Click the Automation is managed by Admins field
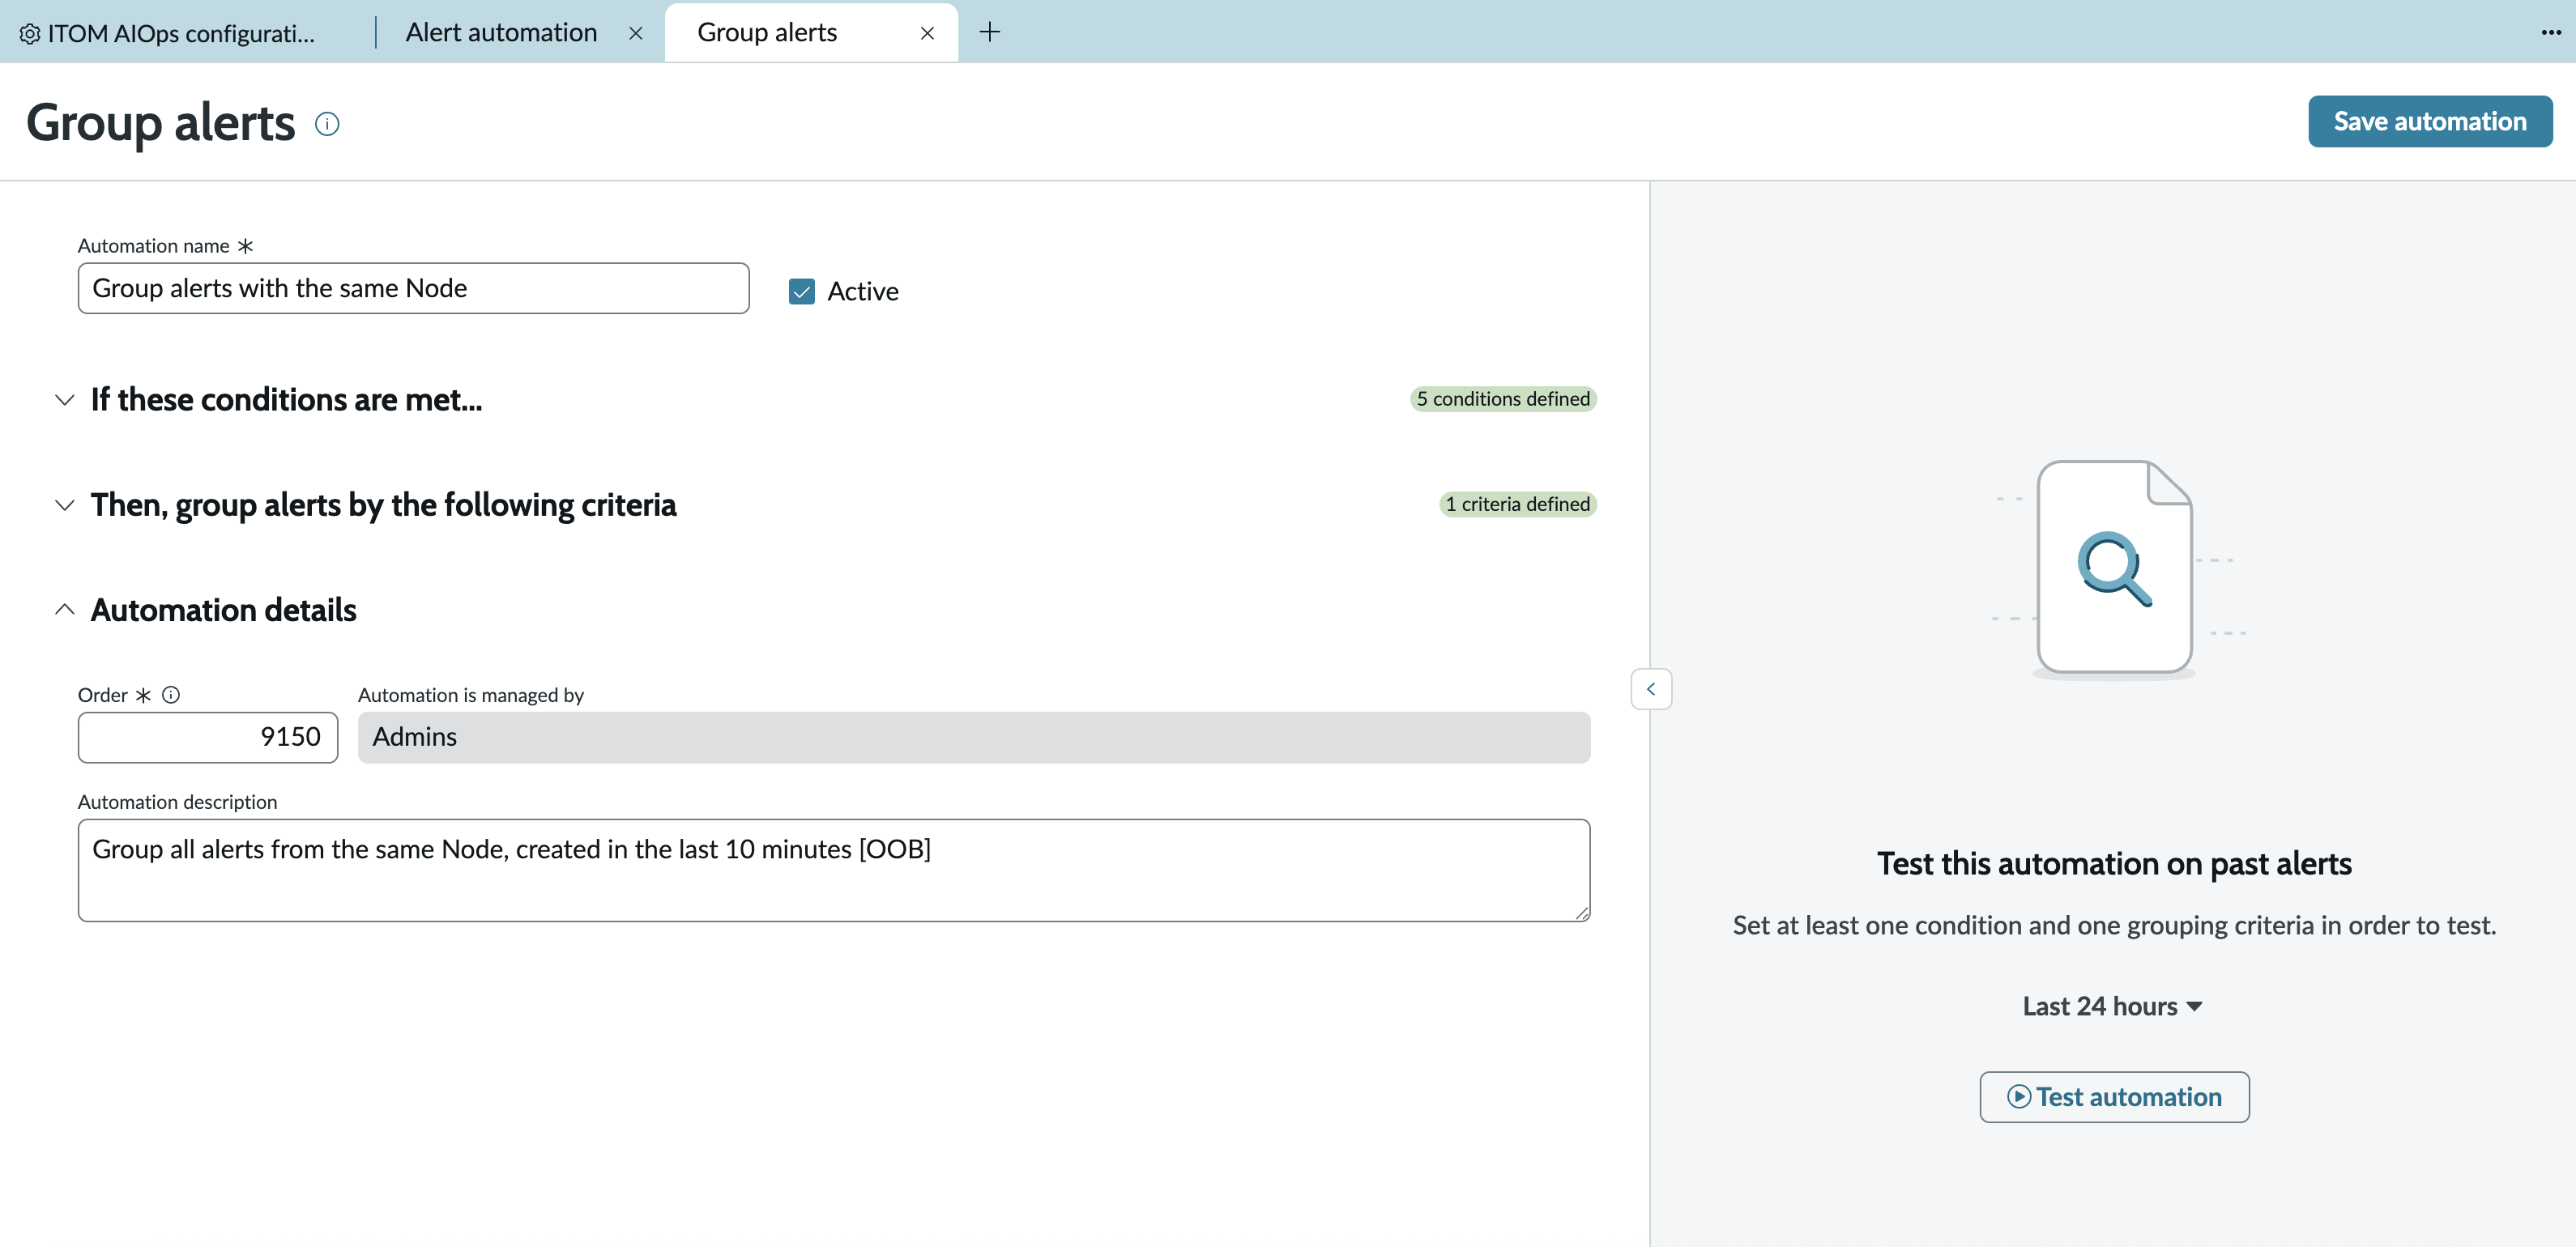The height and width of the screenshot is (1247, 2576). [x=973, y=737]
